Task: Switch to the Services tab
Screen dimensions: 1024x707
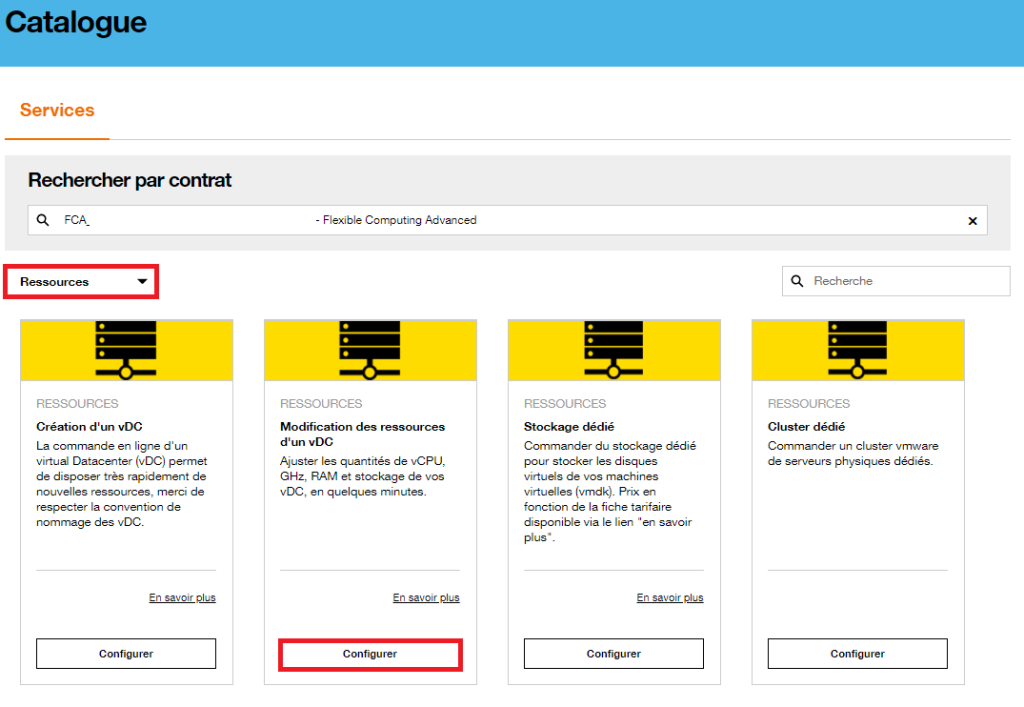Action: (x=57, y=110)
